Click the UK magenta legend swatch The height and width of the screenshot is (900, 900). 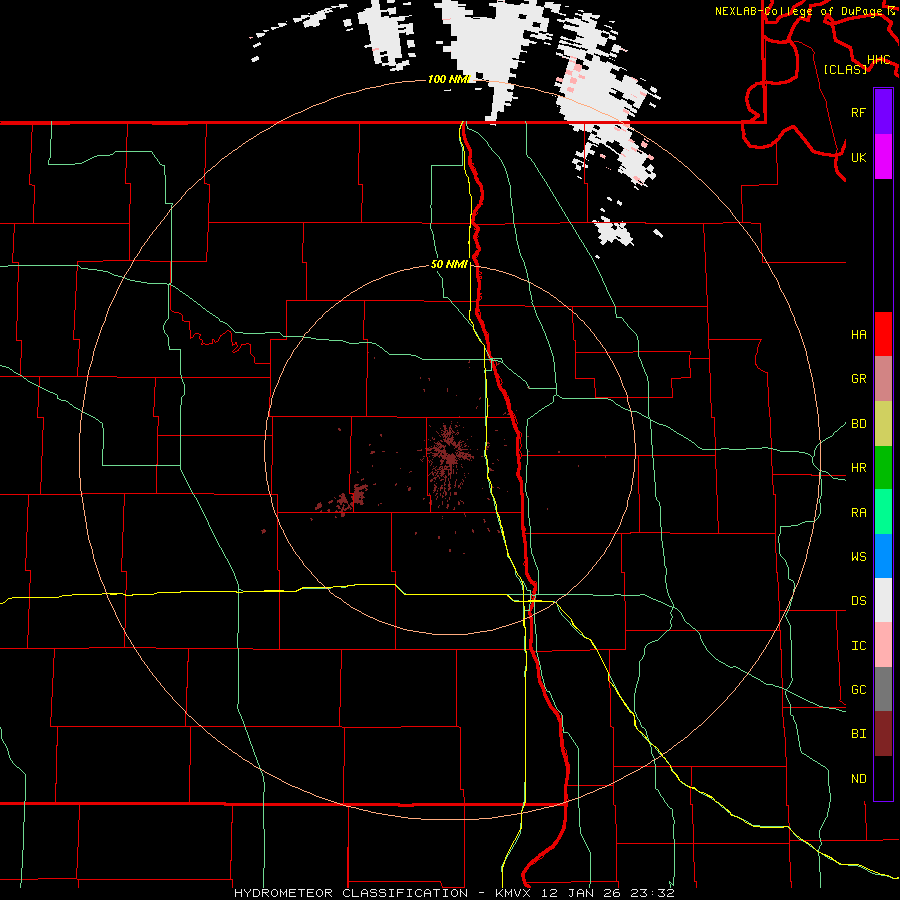coord(883,157)
